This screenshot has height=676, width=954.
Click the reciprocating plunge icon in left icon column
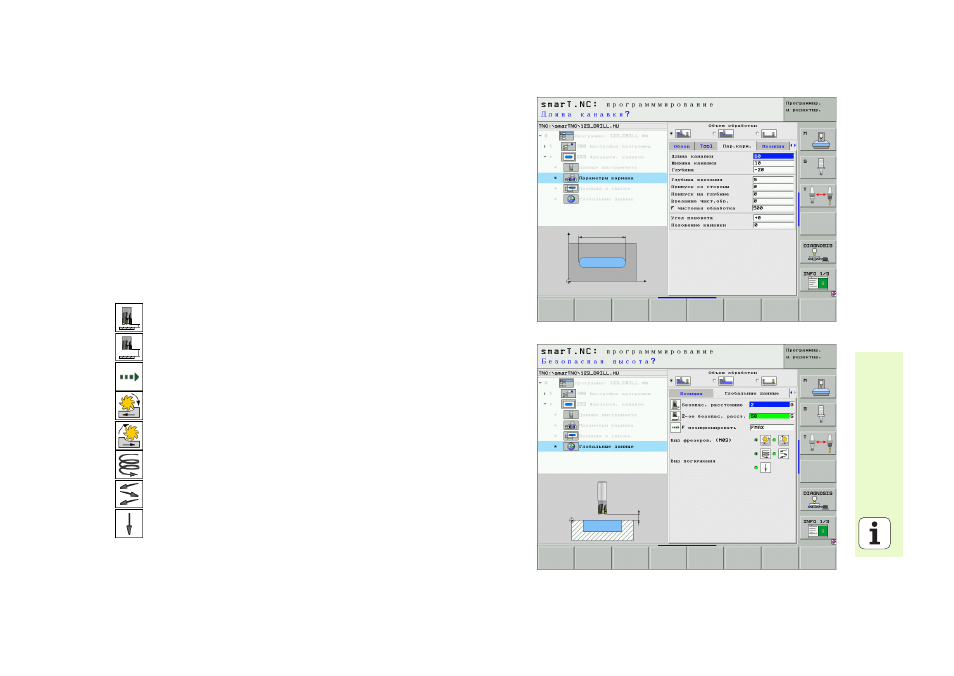tap(129, 494)
